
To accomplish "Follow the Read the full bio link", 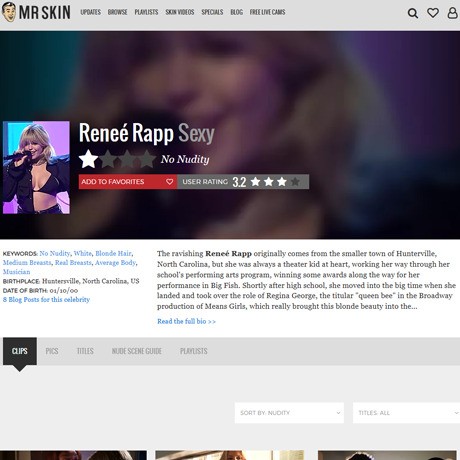I will coord(186,321).
